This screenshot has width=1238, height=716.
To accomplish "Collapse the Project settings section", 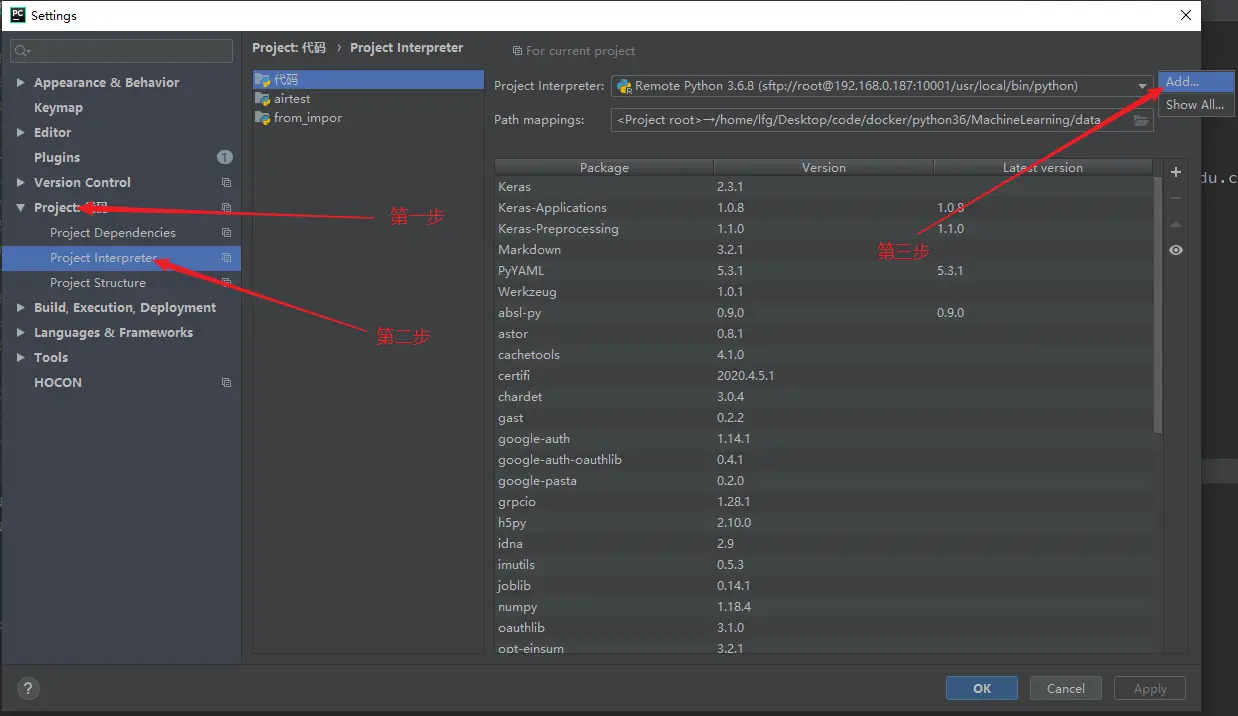I will tap(21, 208).
